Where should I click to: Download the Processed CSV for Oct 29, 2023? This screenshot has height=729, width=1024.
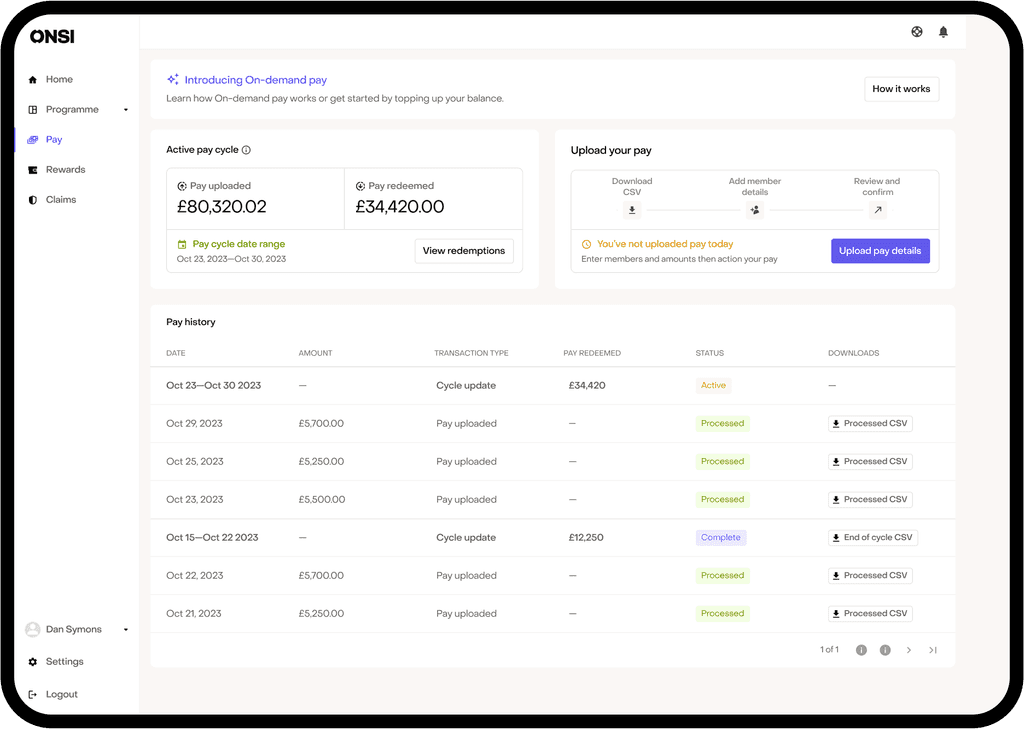[x=870, y=423]
